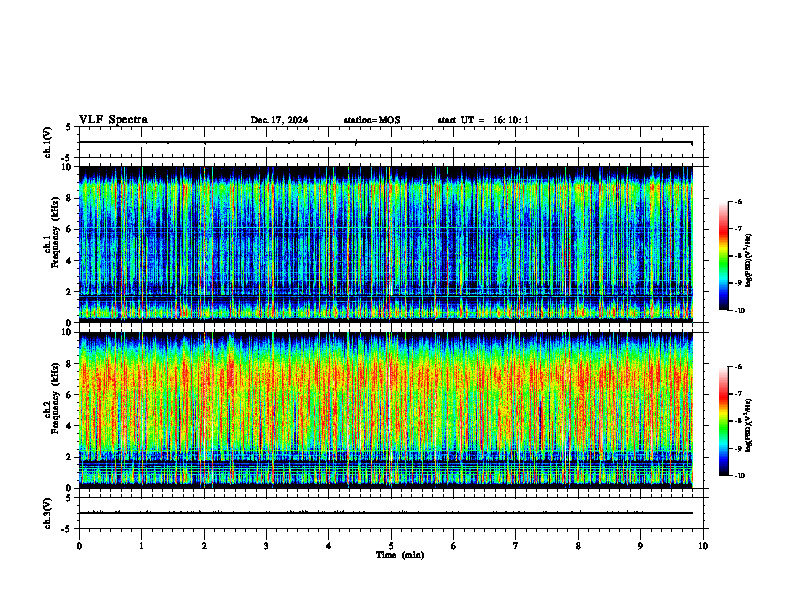
Task: Click the "5" tick on the time axis
Action: tap(391, 546)
